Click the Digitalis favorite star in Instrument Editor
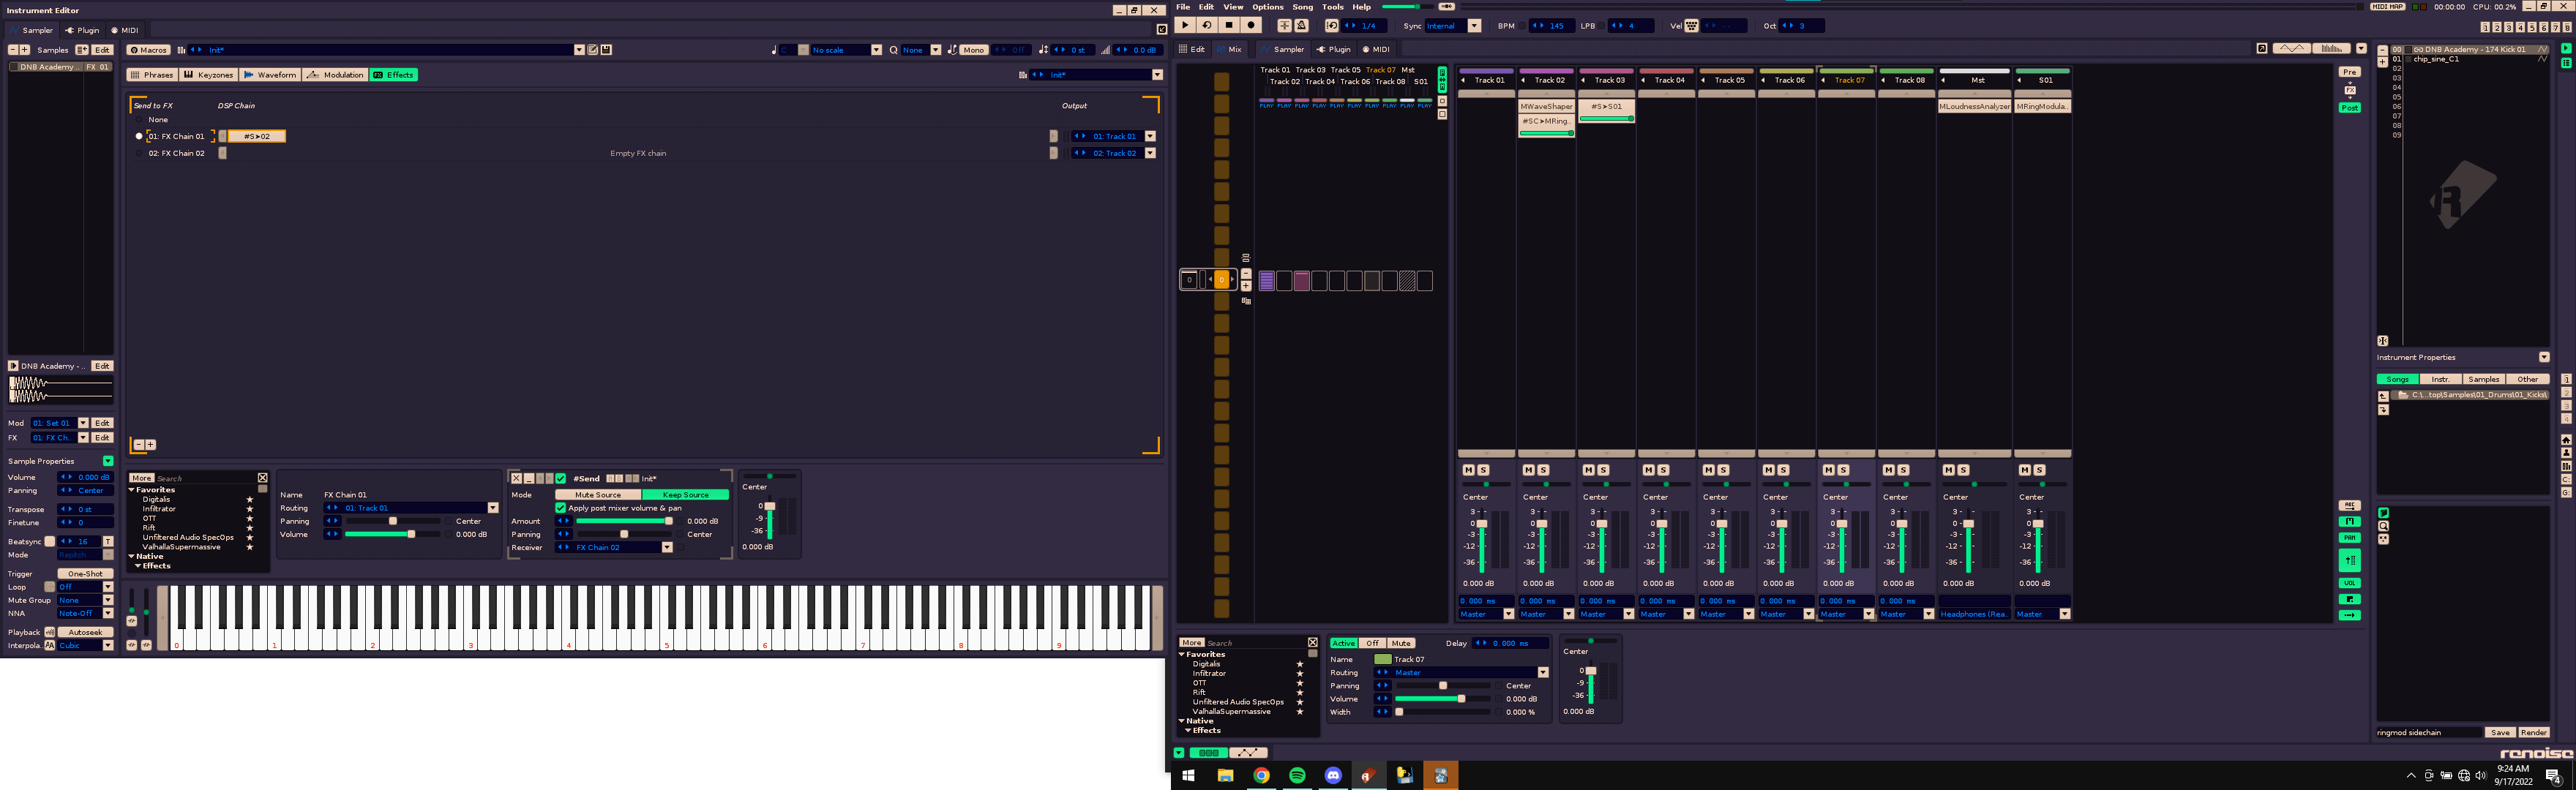The height and width of the screenshot is (790, 2576). coord(250,500)
